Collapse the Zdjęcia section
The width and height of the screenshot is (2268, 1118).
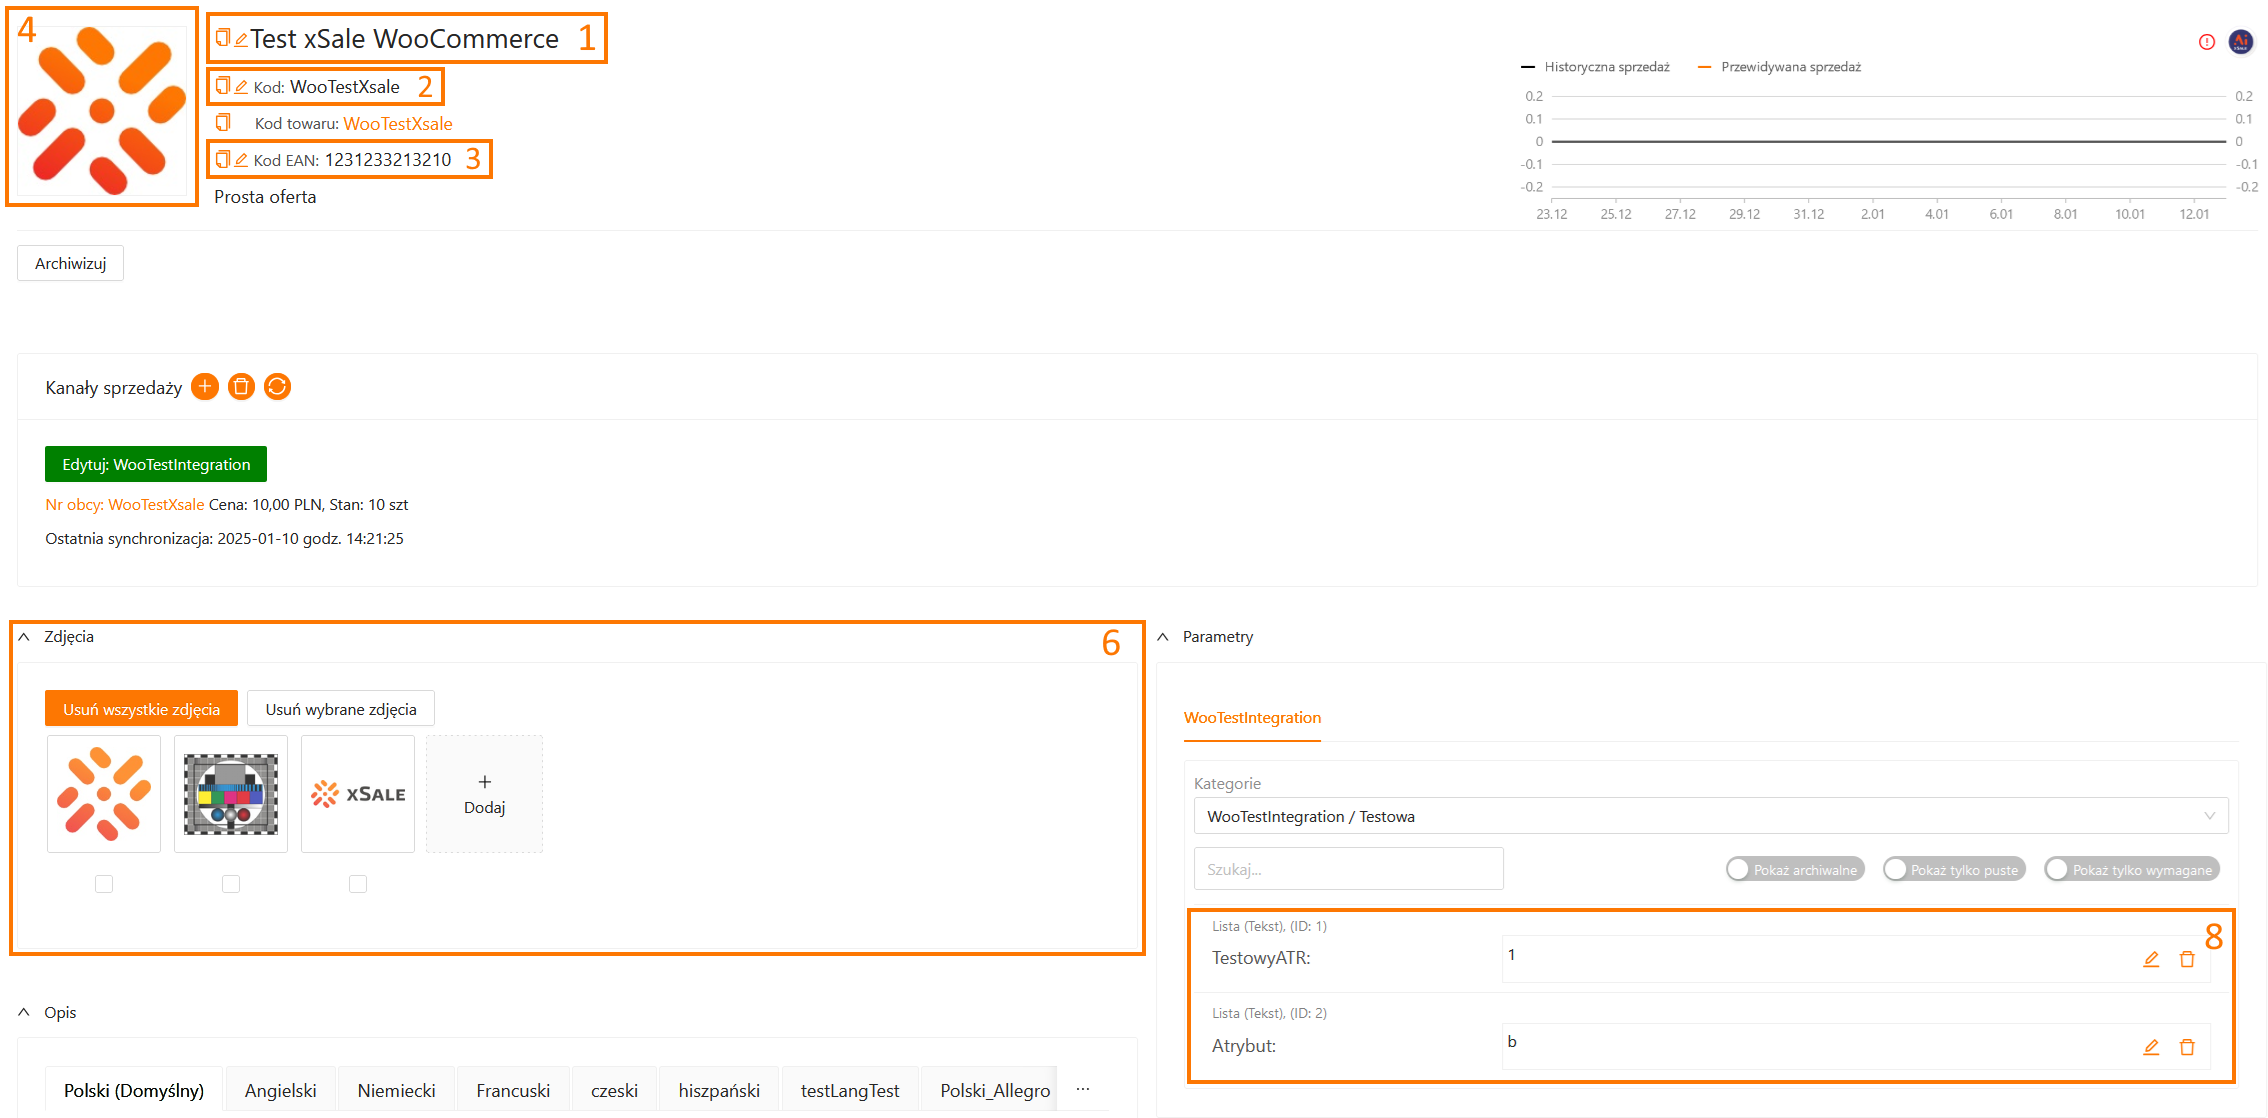coord(24,637)
